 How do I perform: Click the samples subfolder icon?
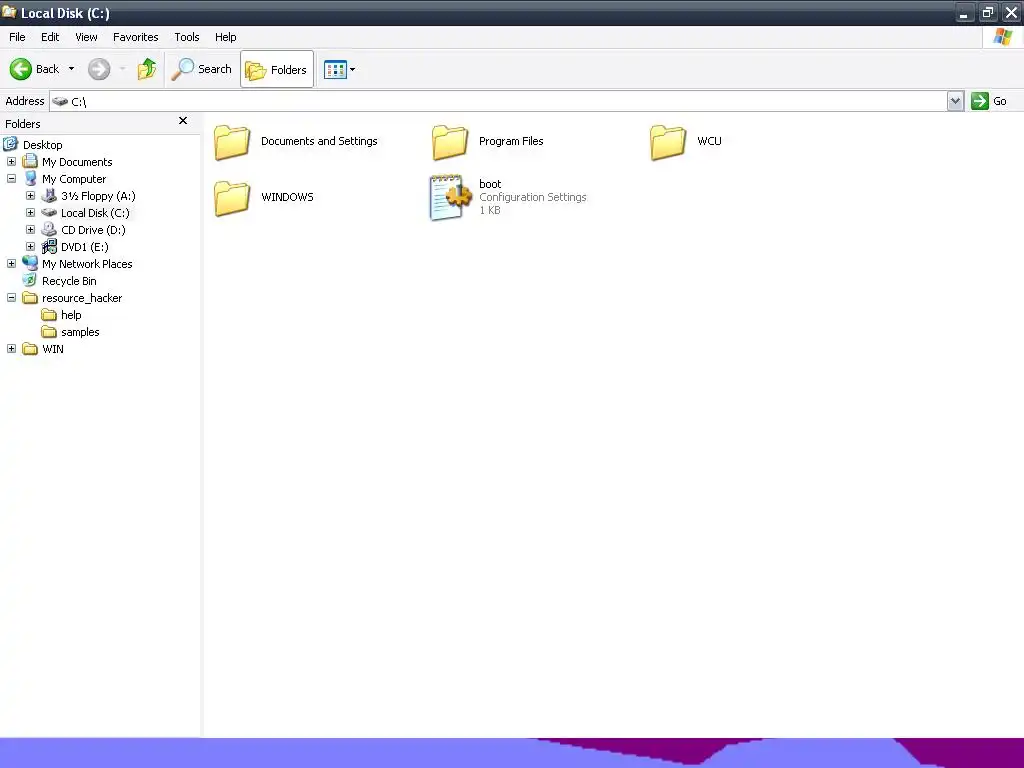49,332
